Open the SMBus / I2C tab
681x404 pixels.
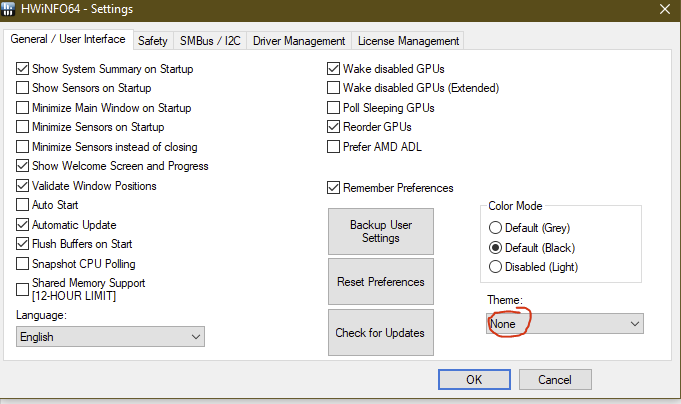[210, 41]
